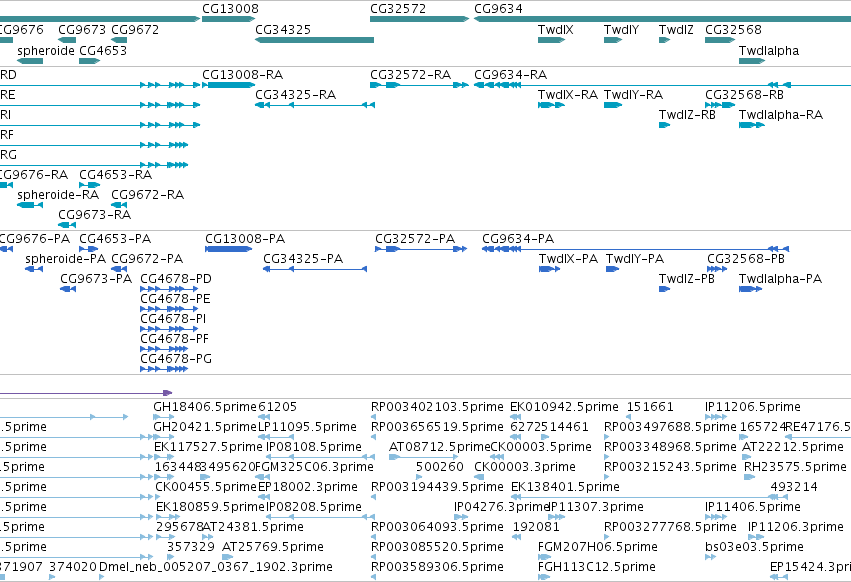Screen dimensions: 851x582
Task: Click the CG34325-RA transcript label
Action: click(295, 94)
